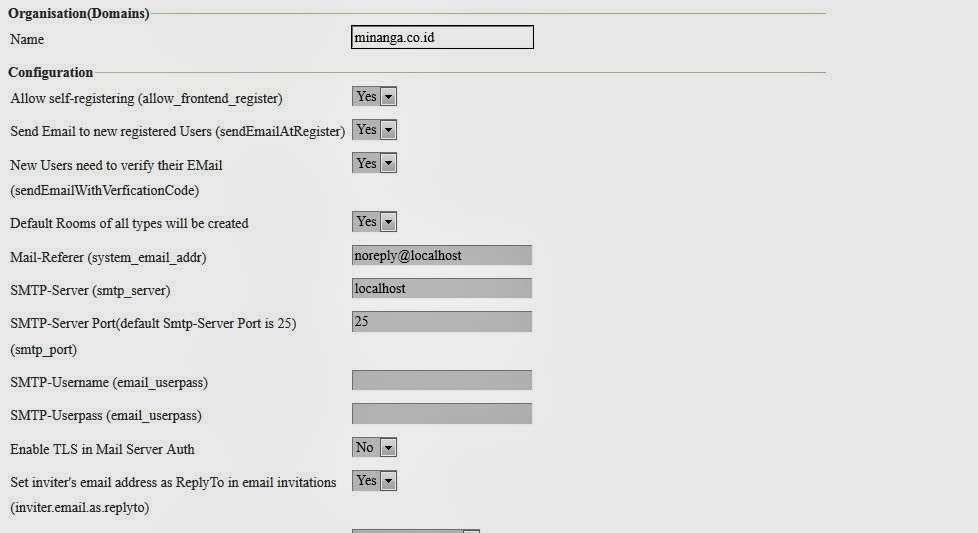Click the empty SMTP-Username field
Viewport: 978px width, 533px height.
tap(442, 381)
